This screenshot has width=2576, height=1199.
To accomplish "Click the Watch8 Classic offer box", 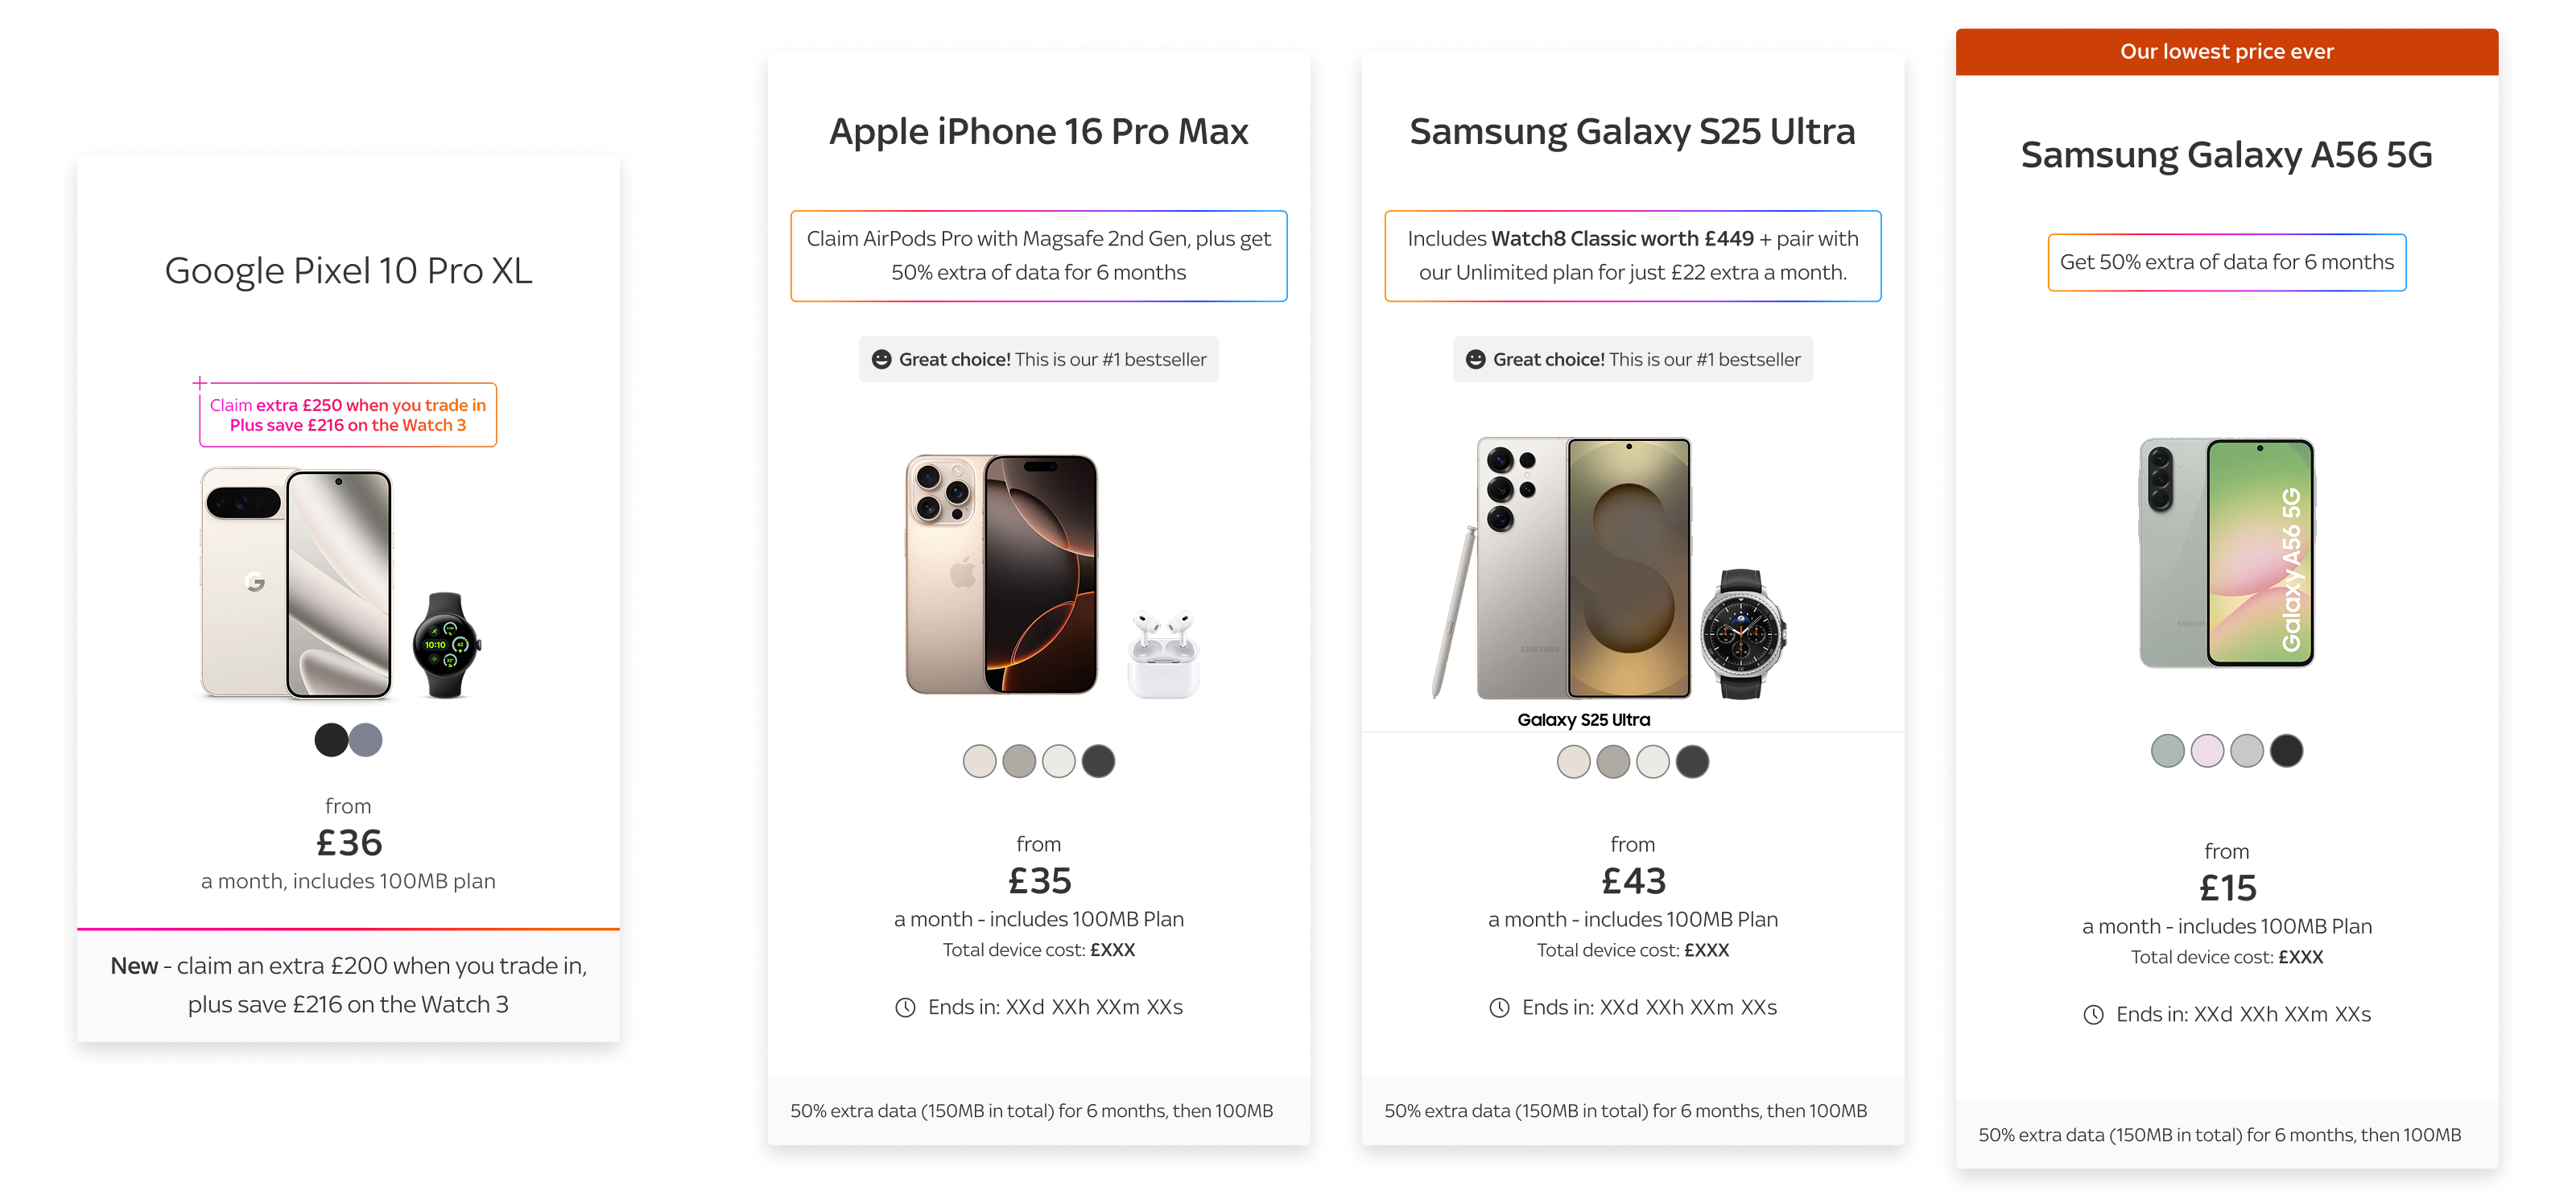I will [x=1632, y=256].
